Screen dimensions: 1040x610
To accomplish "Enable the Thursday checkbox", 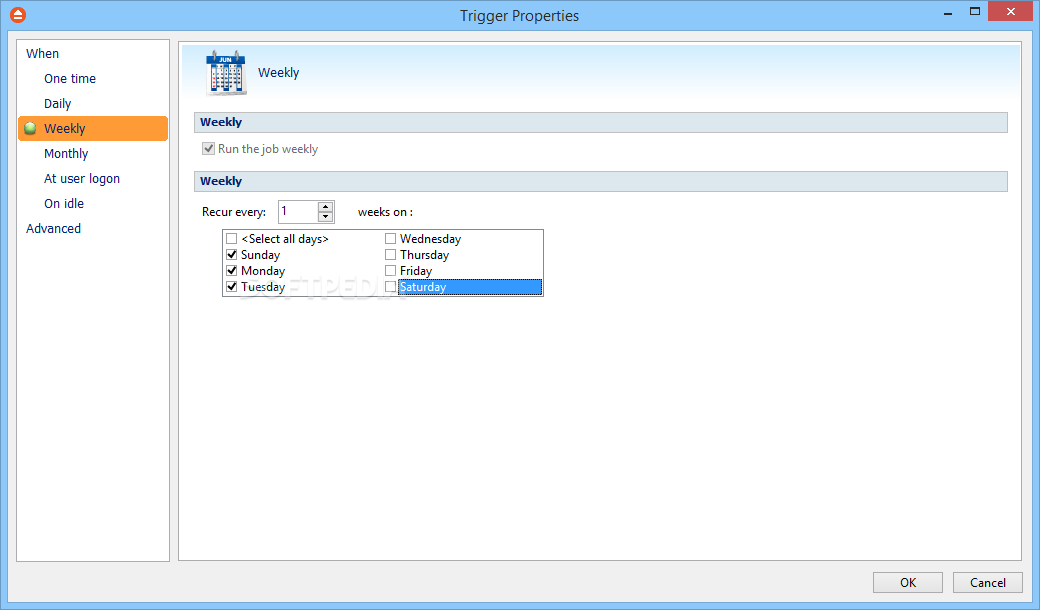I will tap(391, 255).
